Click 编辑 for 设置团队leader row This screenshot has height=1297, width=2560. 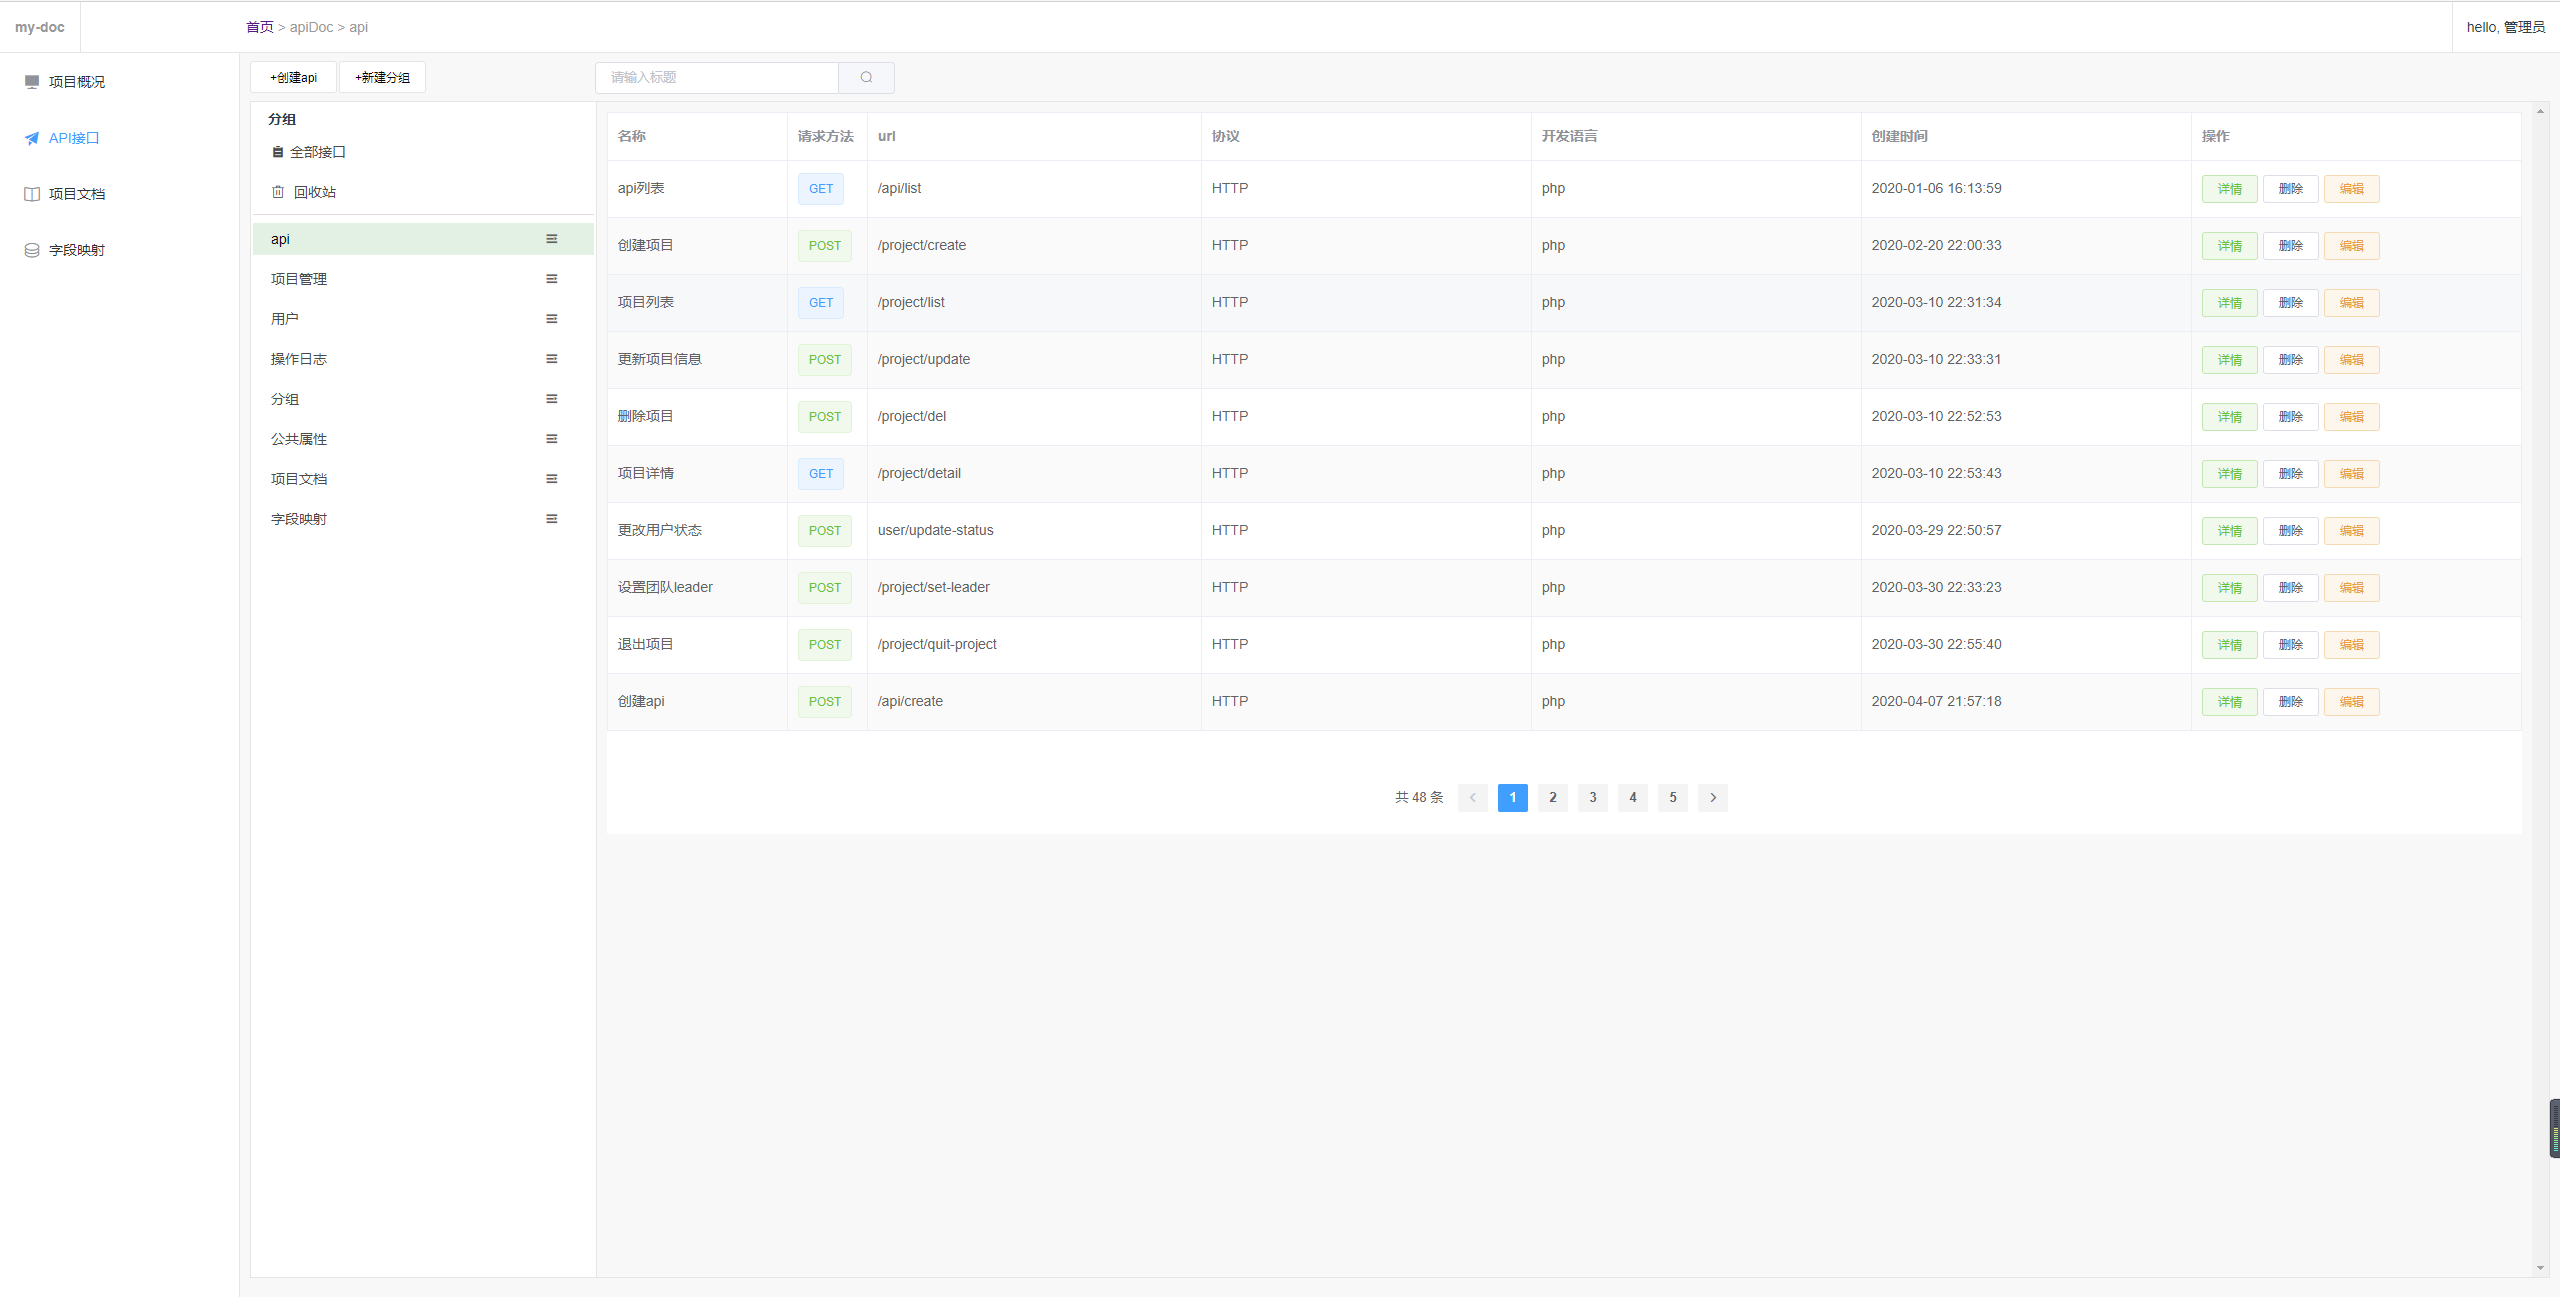tap(2352, 588)
